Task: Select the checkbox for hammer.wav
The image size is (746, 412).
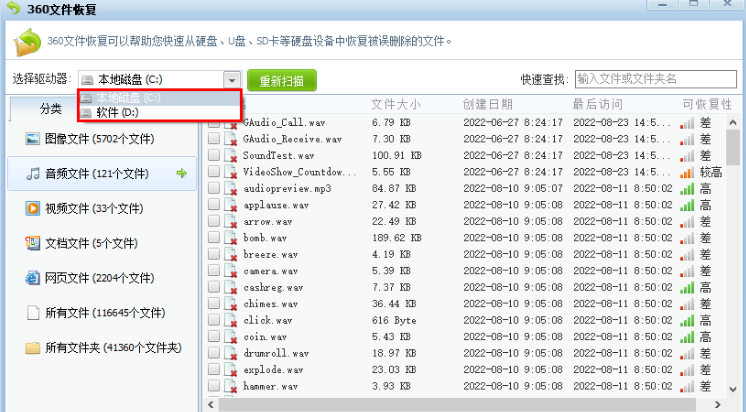Action: point(214,386)
